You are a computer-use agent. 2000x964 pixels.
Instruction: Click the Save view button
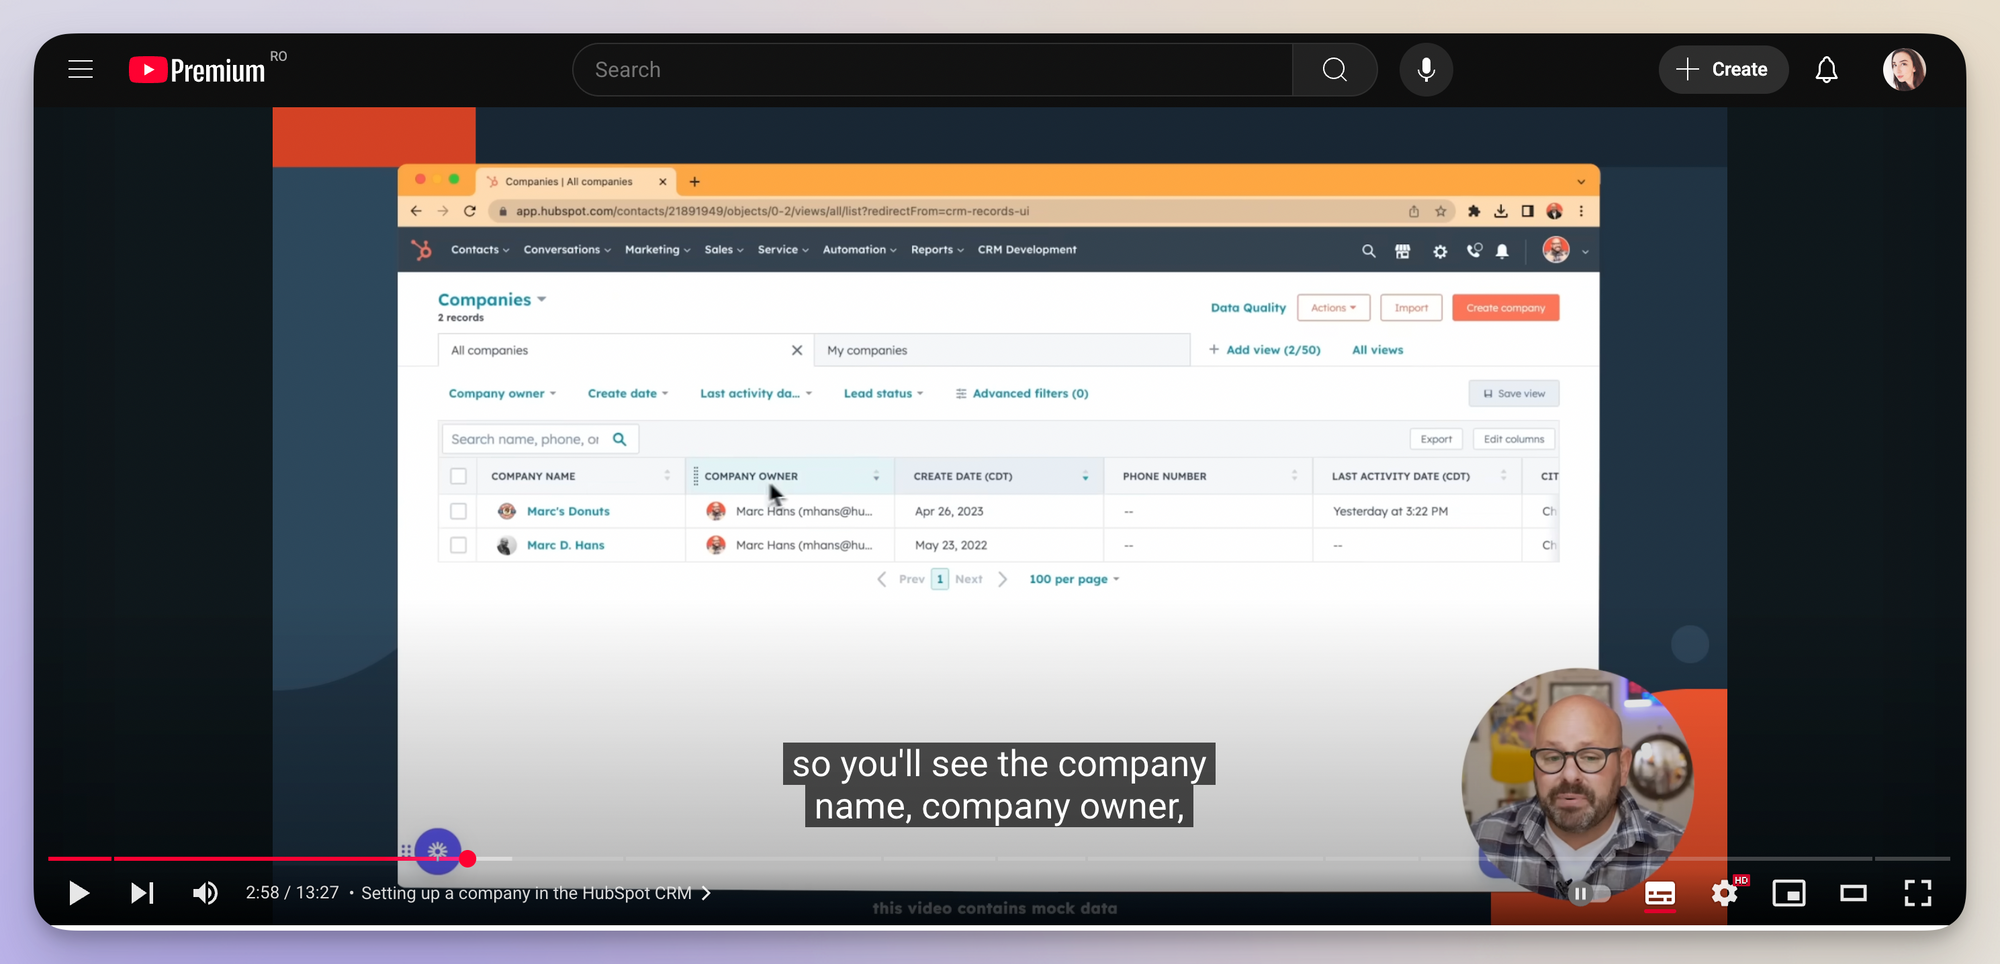1514,394
